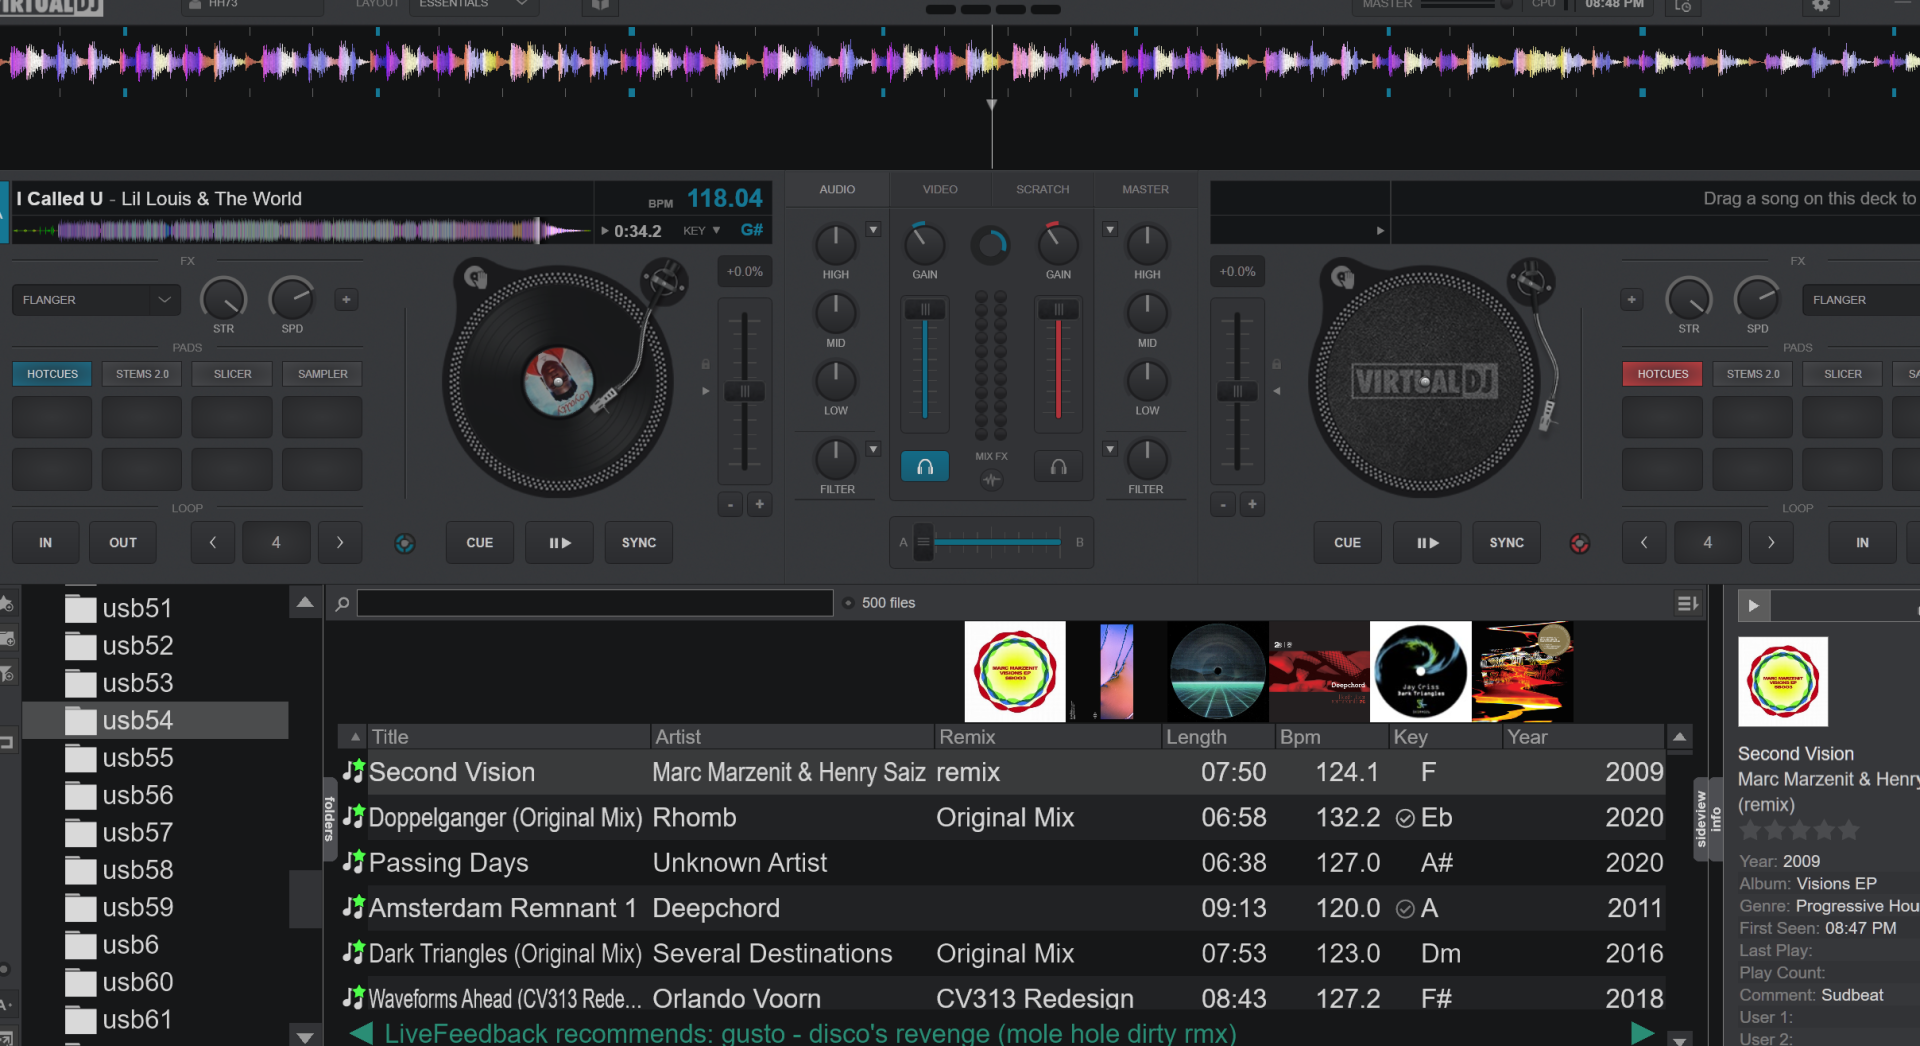Image resolution: width=1920 pixels, height=1046 pixels.
Task: Click verified key icon on Doppelganger row
Action: point(1405,818)
